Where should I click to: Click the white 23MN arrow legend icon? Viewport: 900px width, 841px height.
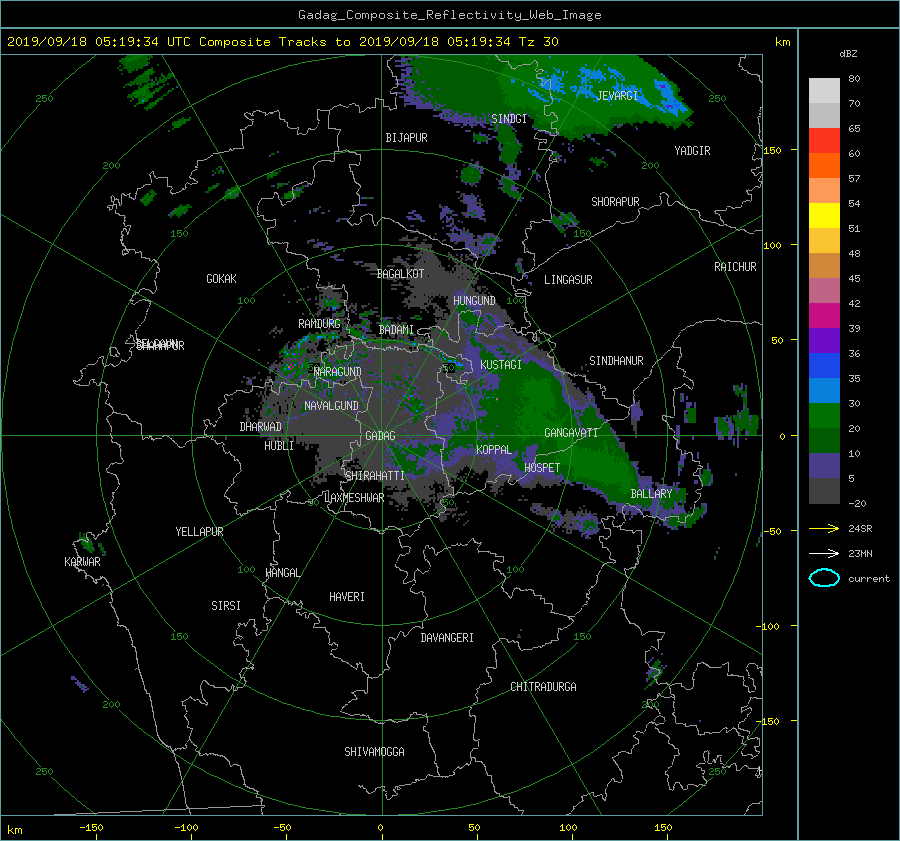point(824,553)
